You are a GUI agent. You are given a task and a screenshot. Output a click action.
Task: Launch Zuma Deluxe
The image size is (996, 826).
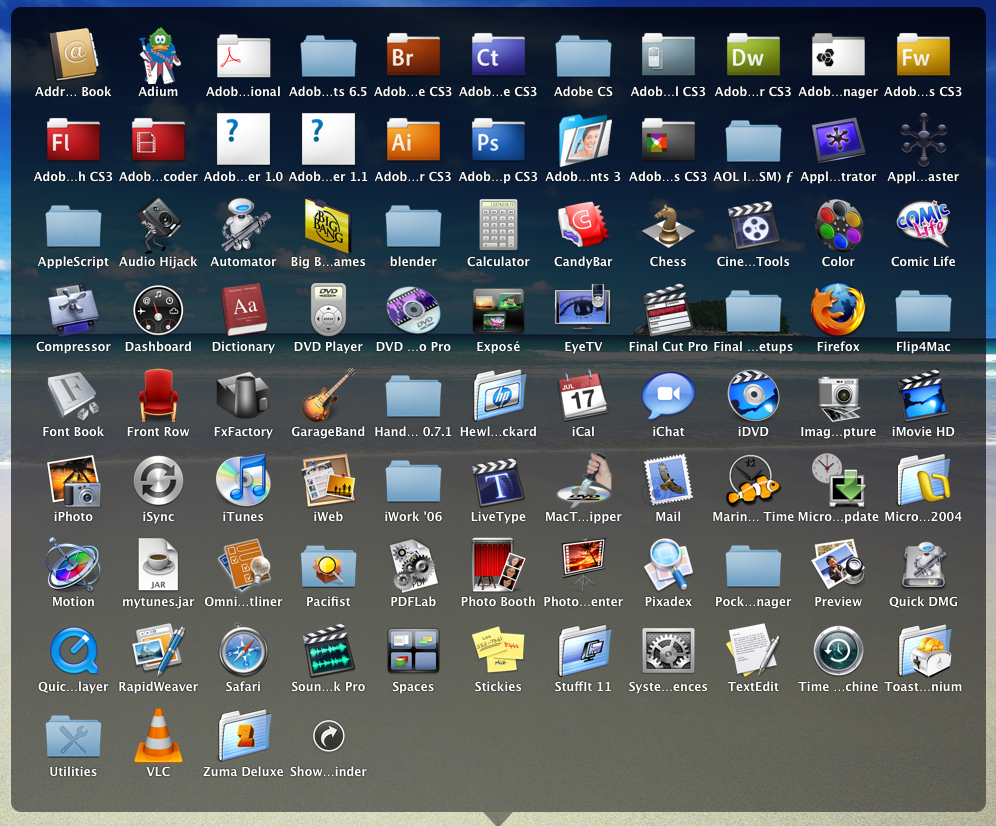(243, 735)
